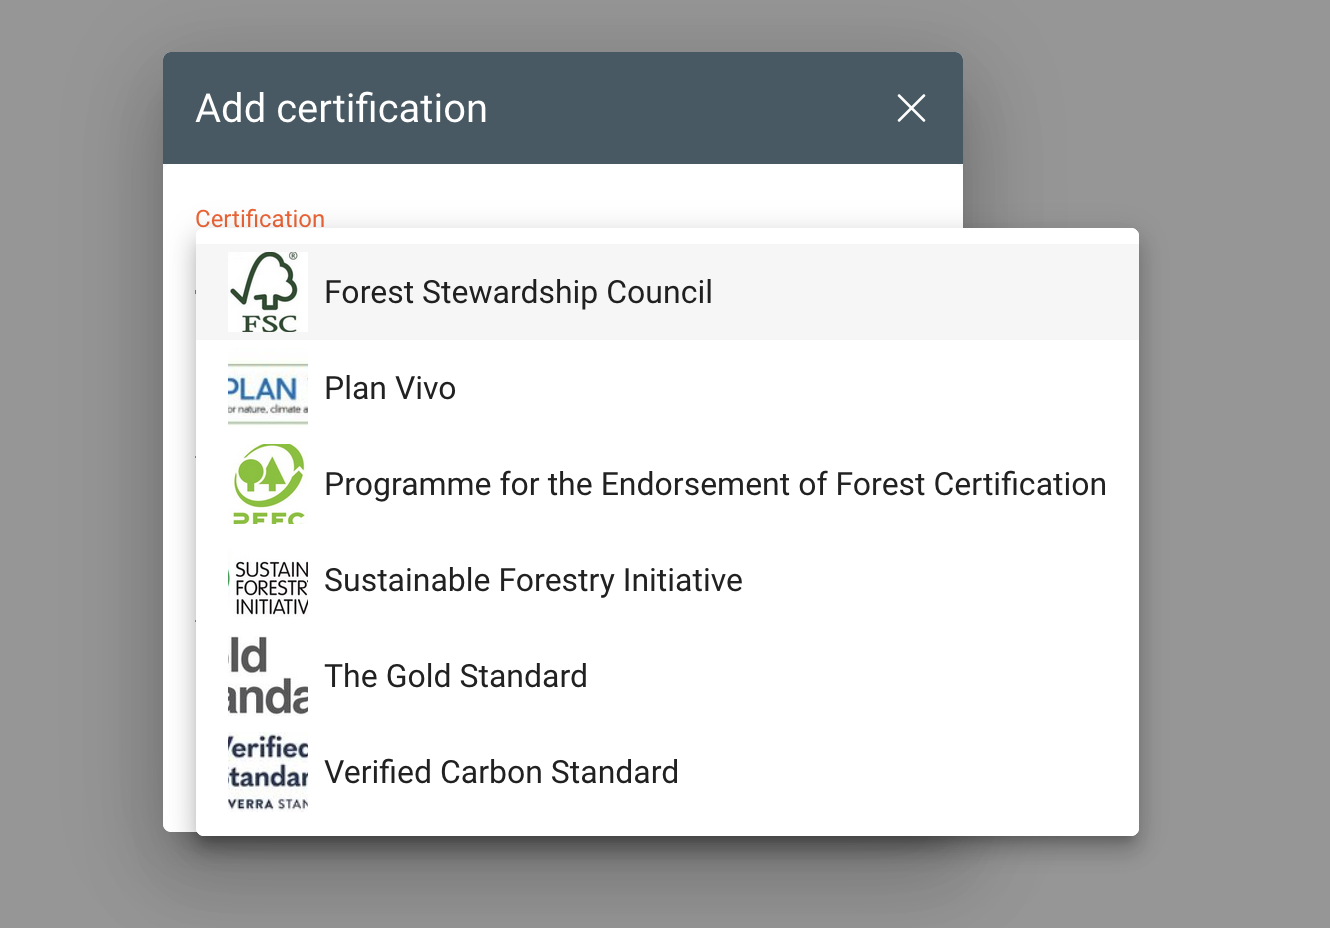
Task: Click blank space right of The Gold Standard text
Action: [x=850, y=676]
